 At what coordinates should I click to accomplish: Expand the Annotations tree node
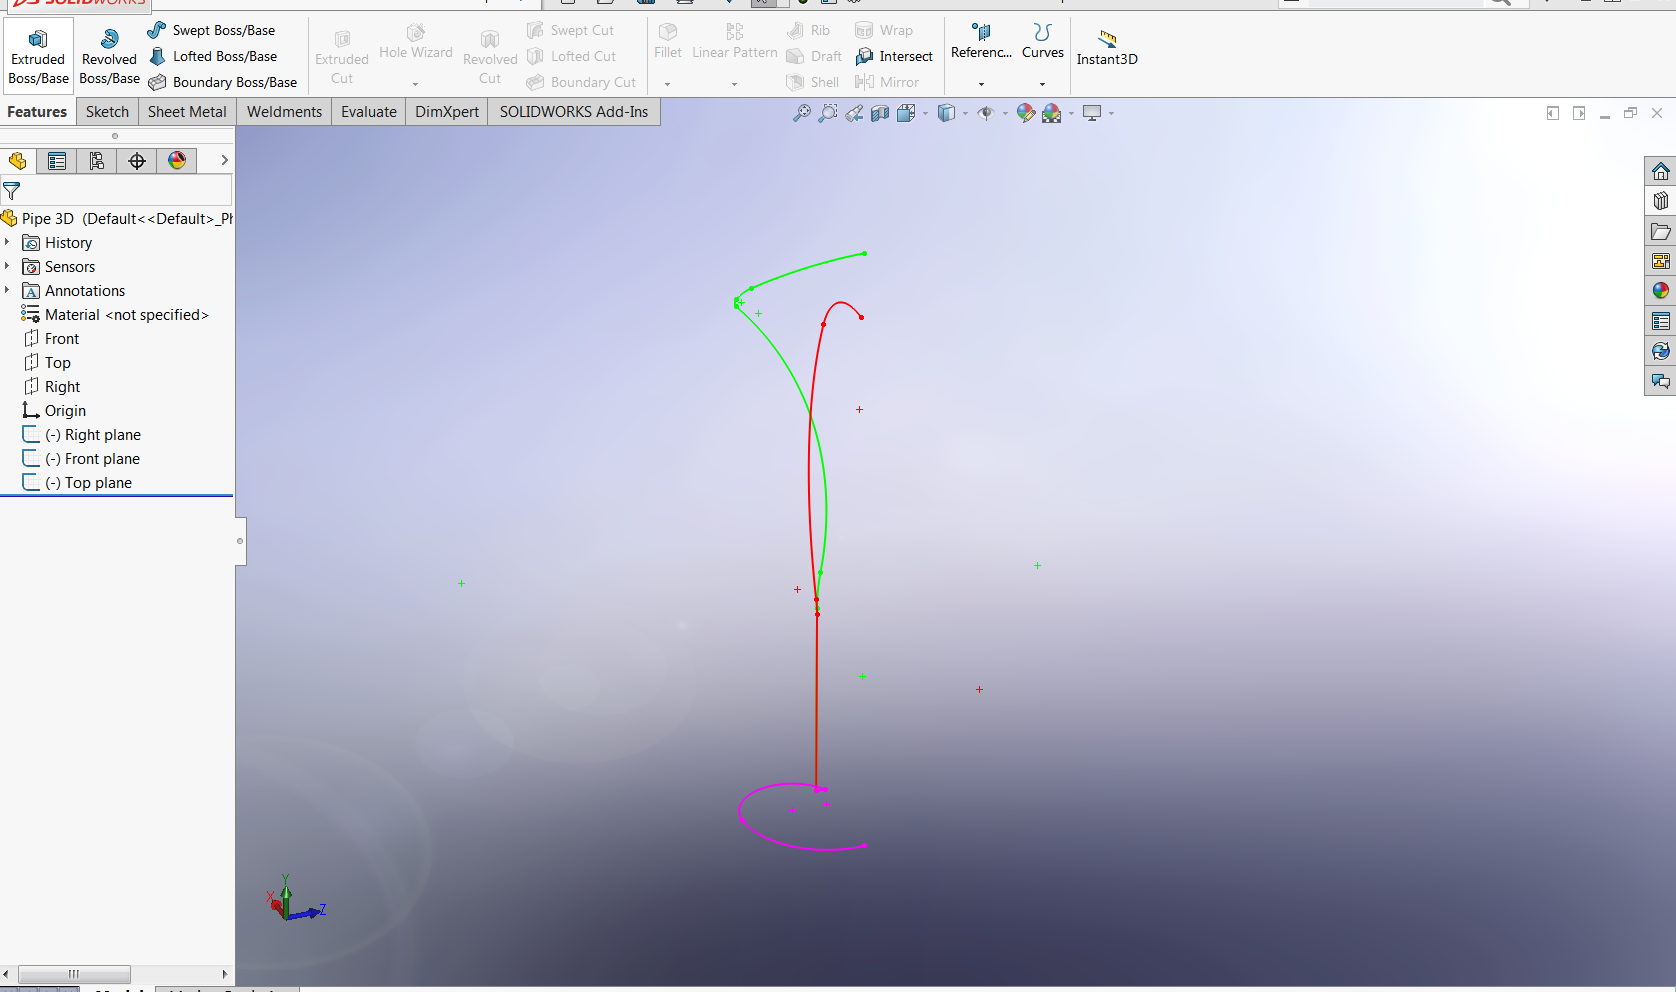click(7, 290)
